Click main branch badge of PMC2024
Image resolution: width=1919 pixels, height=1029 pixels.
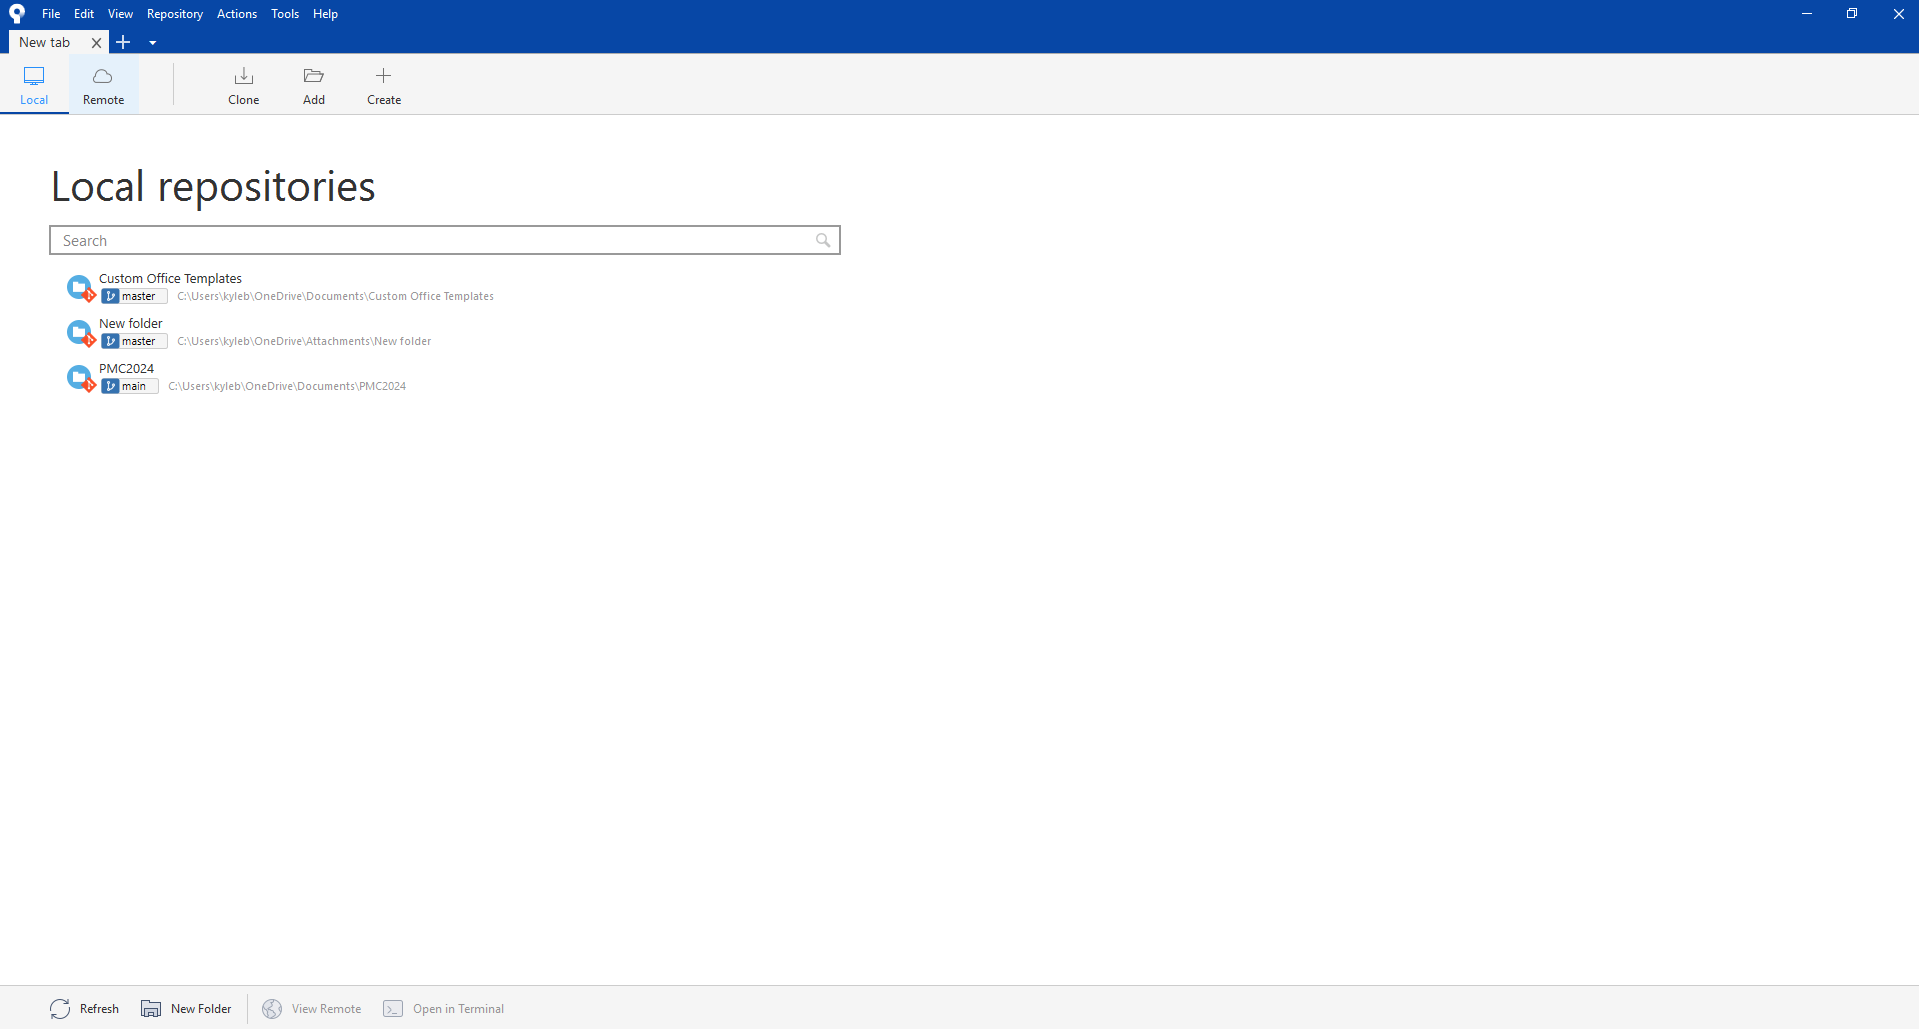click(129, 386)
